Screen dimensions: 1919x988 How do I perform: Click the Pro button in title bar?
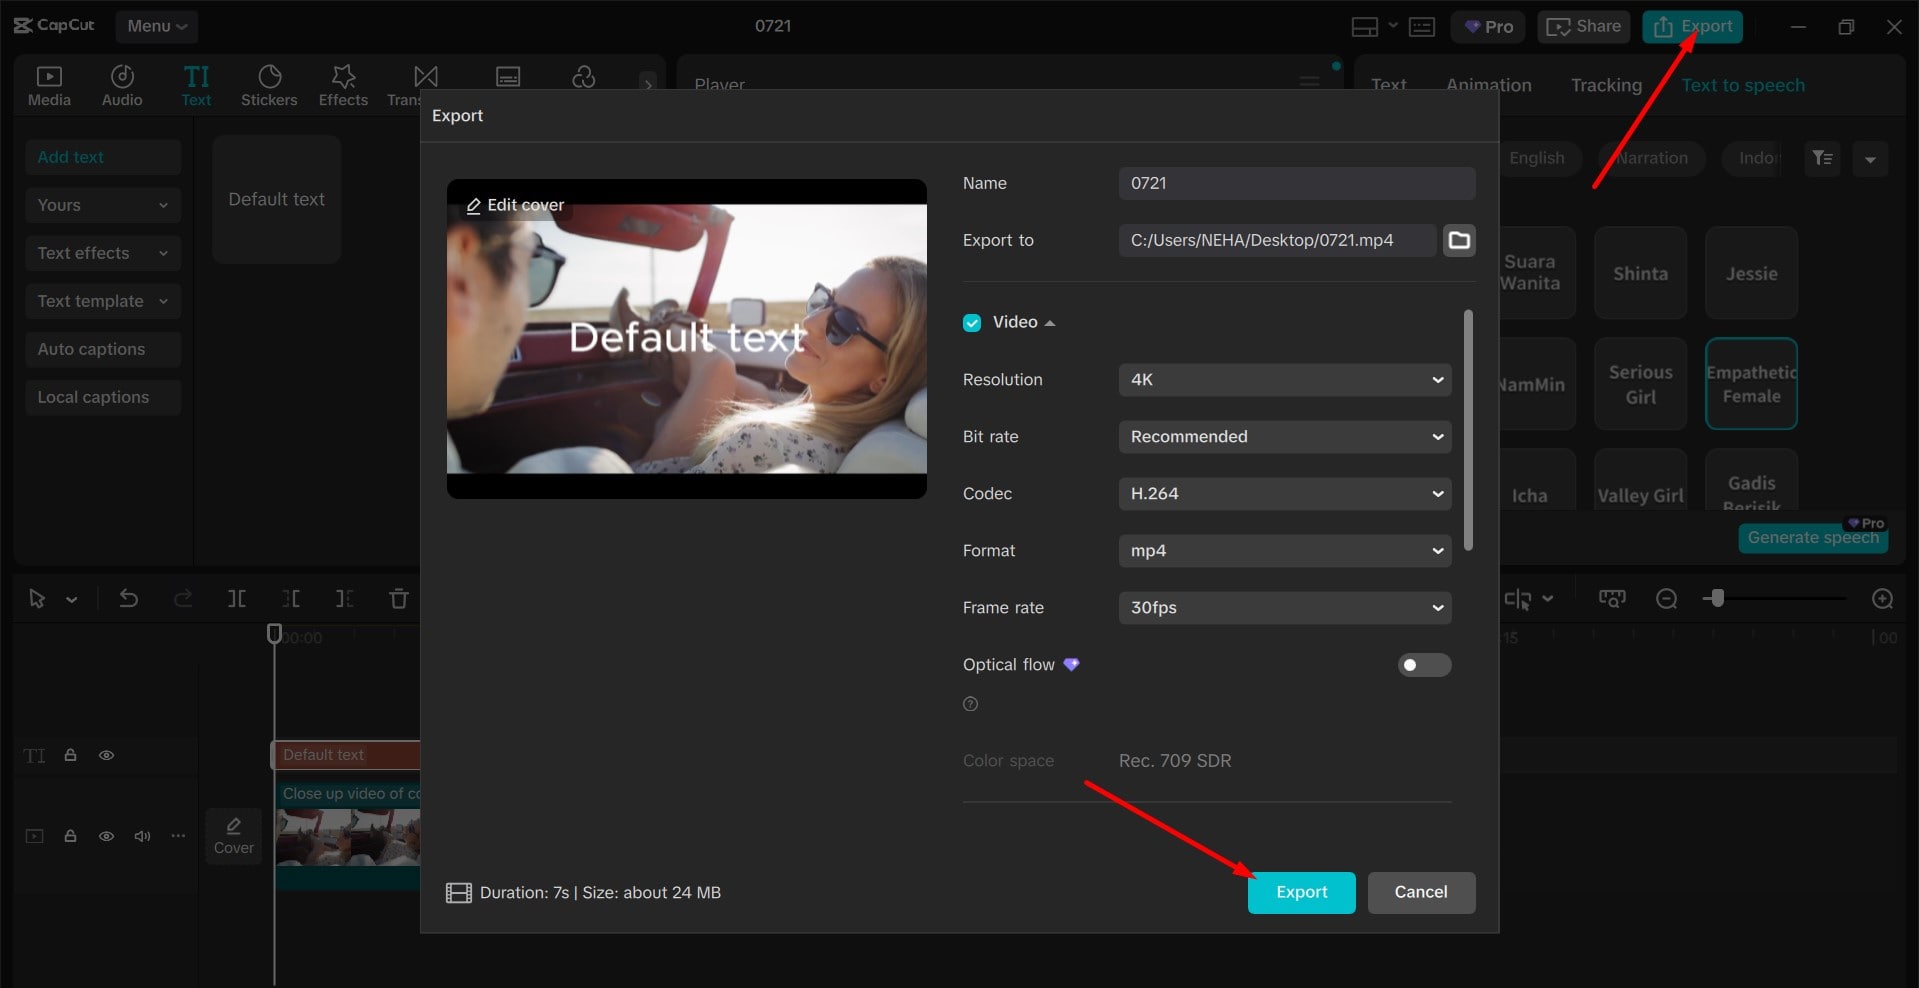[1488, 27]
